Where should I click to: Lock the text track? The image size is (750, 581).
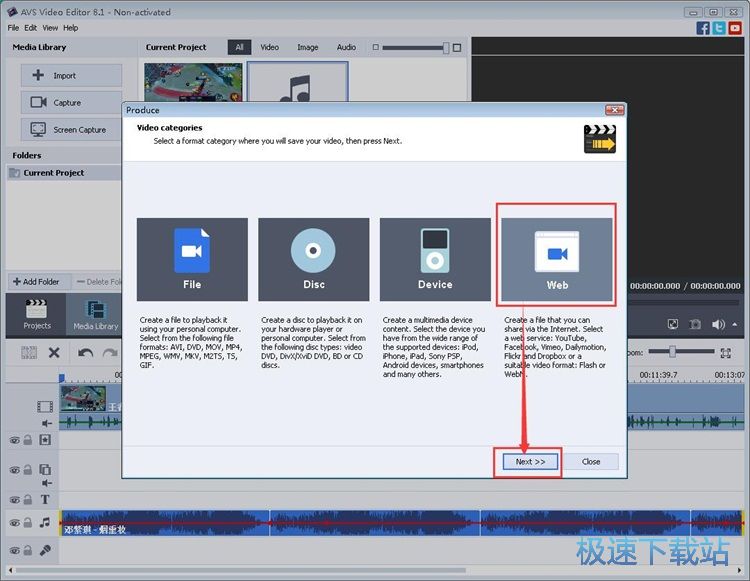pos(28,500)
